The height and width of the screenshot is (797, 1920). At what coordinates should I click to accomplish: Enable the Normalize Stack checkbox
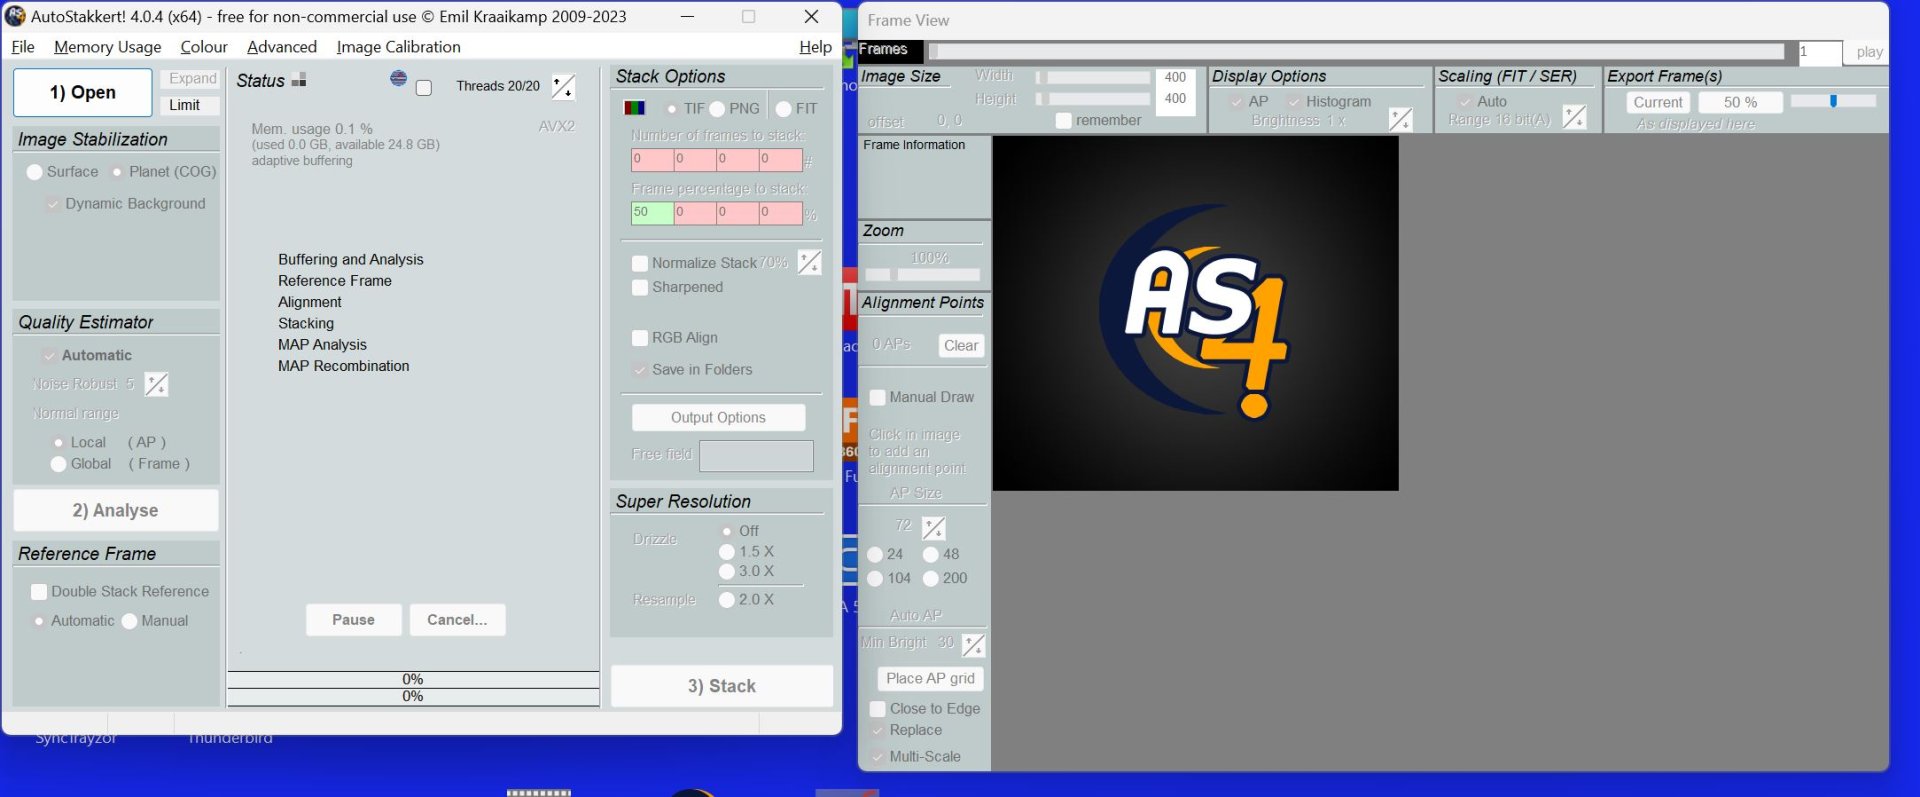coord(640,263)
